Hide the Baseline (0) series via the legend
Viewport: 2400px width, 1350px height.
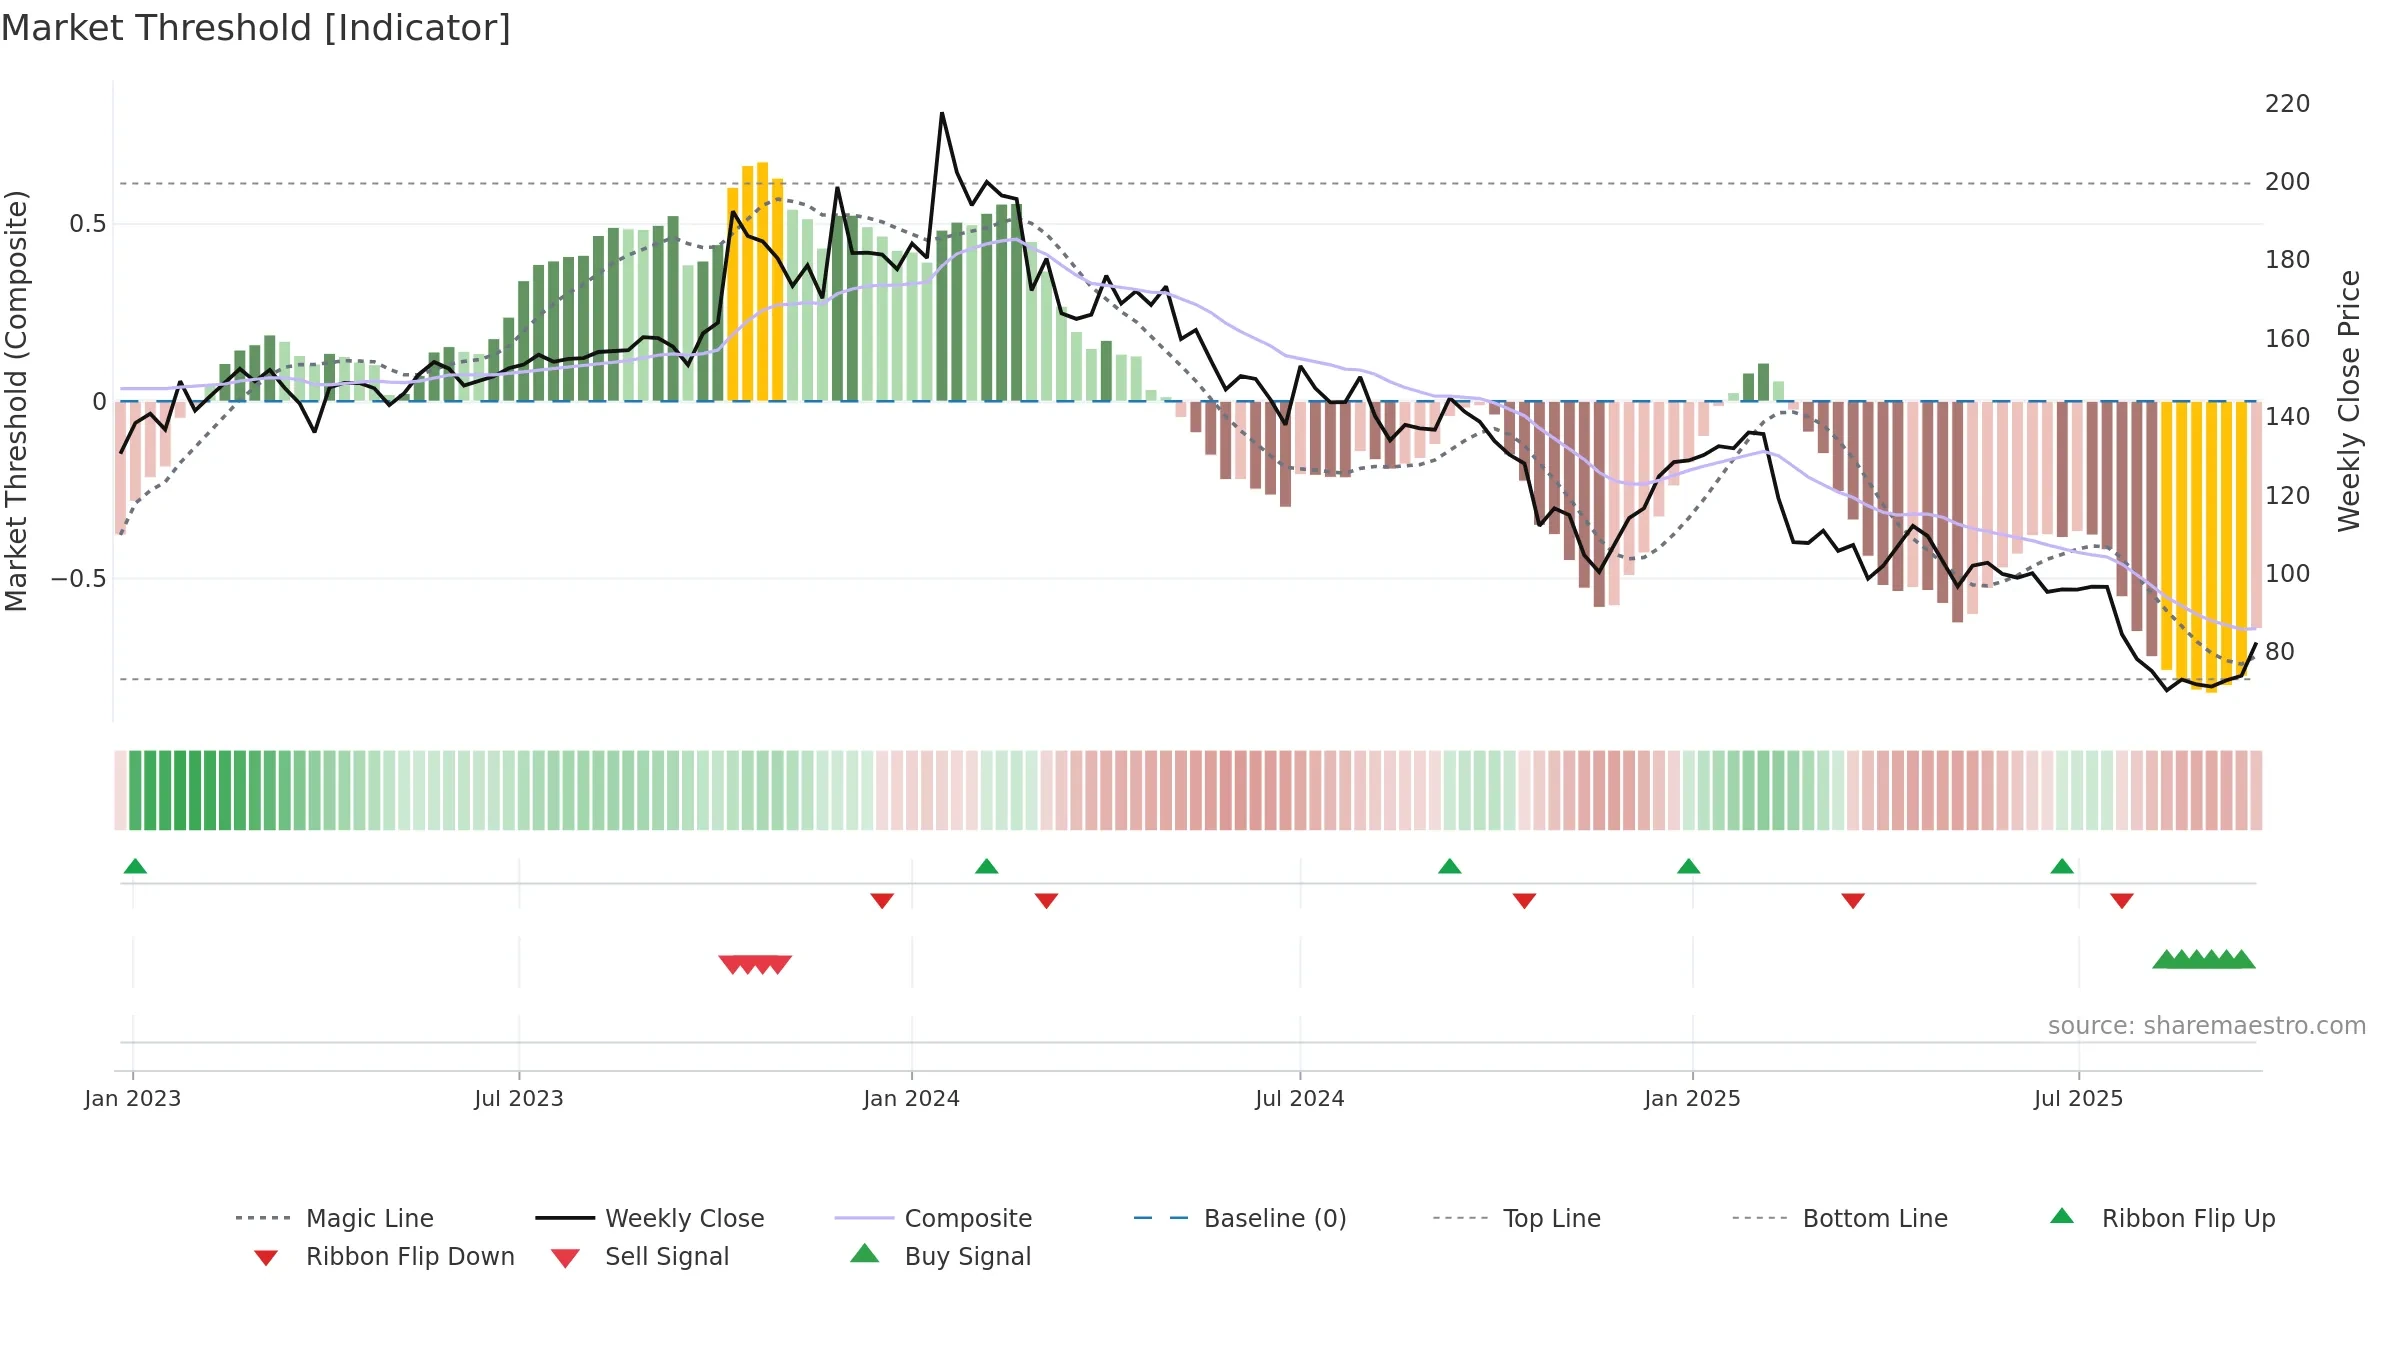(x=1240, y=1218)
